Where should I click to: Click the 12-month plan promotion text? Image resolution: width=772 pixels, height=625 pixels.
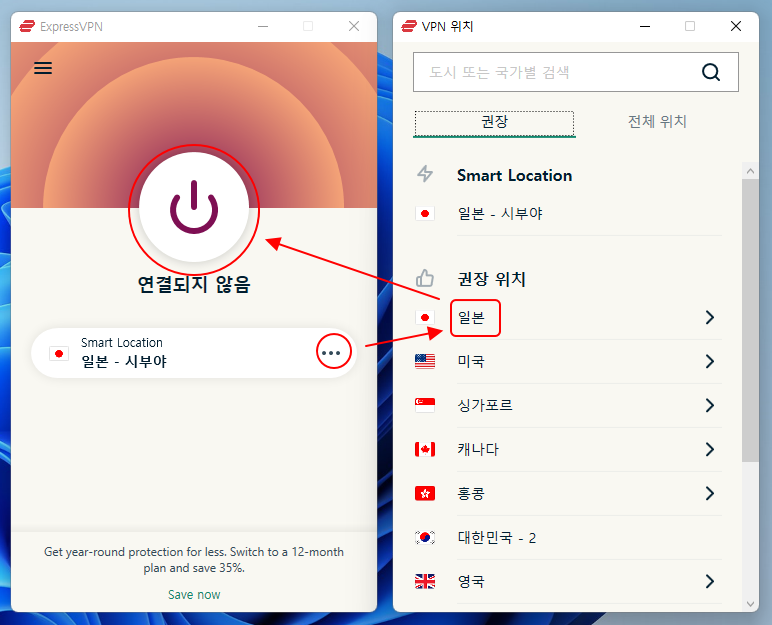pyautogui.click(x=194, y=559)
